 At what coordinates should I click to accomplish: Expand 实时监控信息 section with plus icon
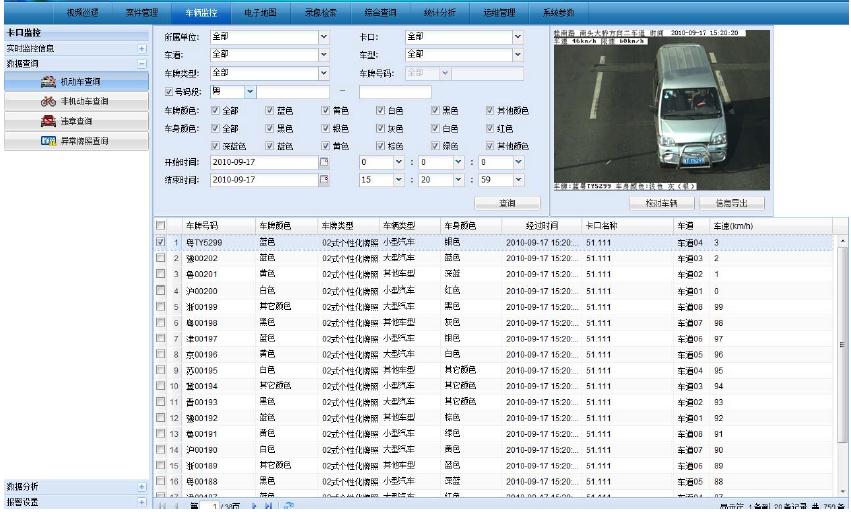142,48
